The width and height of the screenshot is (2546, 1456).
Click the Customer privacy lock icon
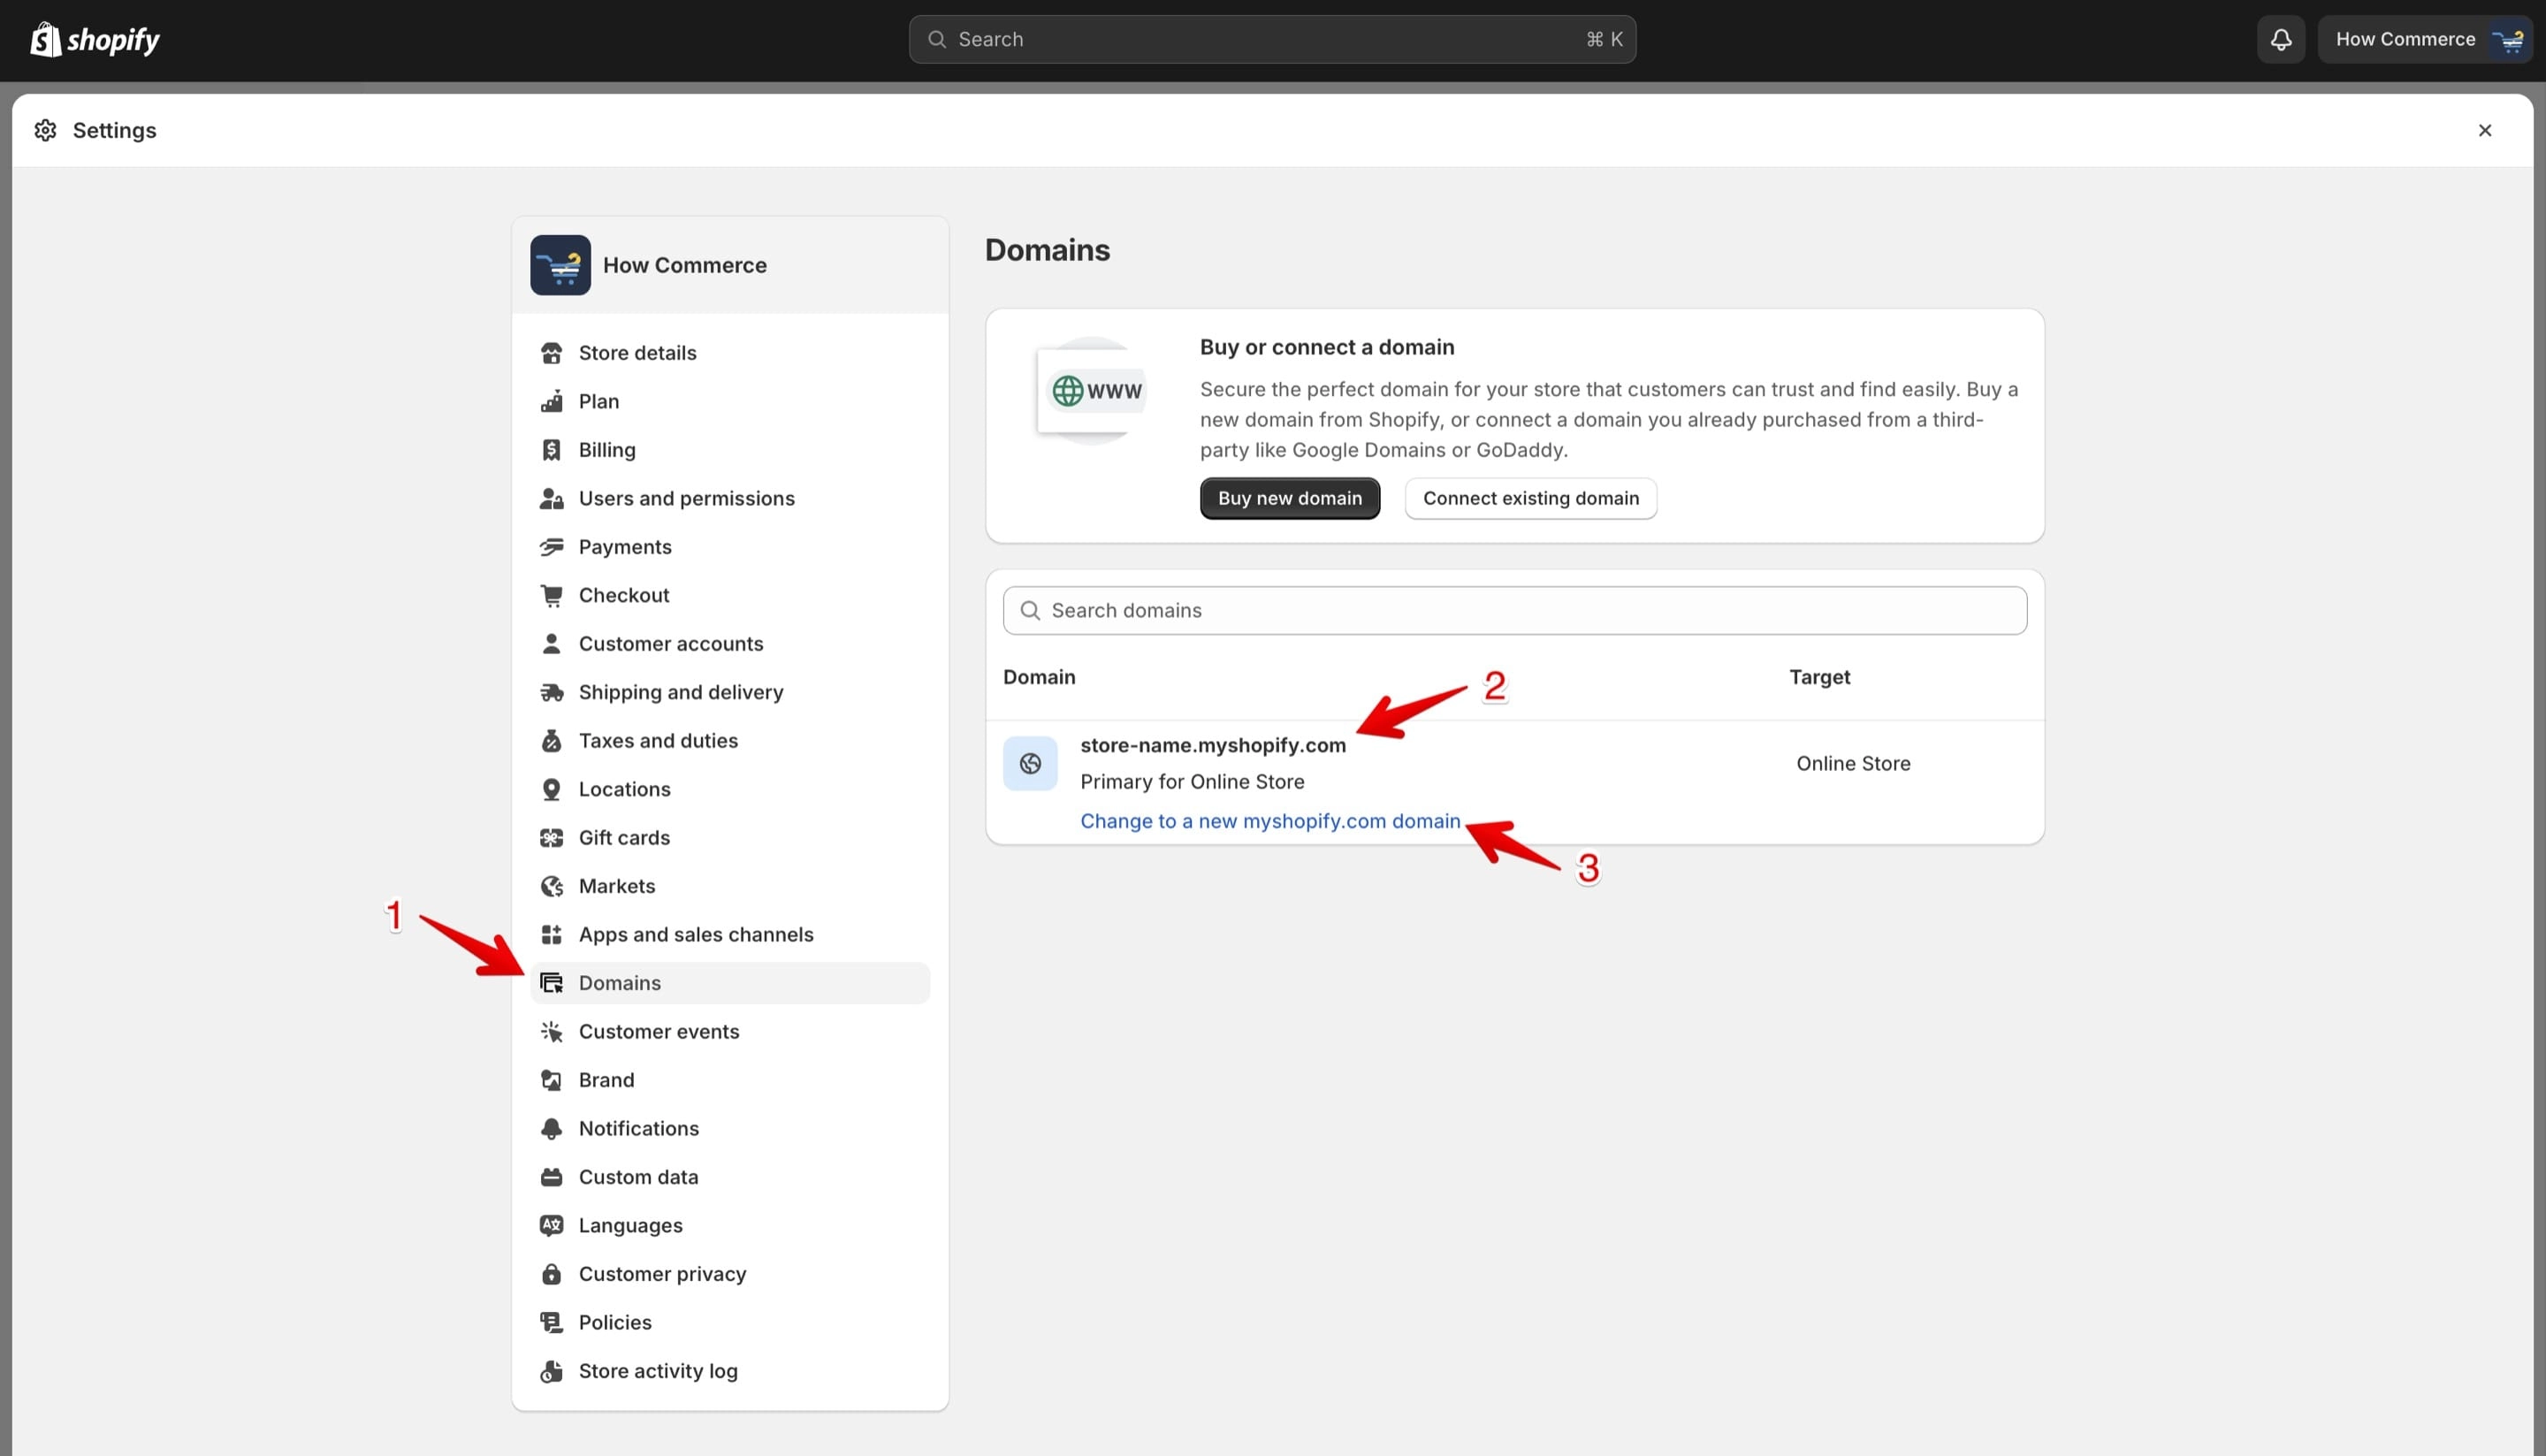551,1274
